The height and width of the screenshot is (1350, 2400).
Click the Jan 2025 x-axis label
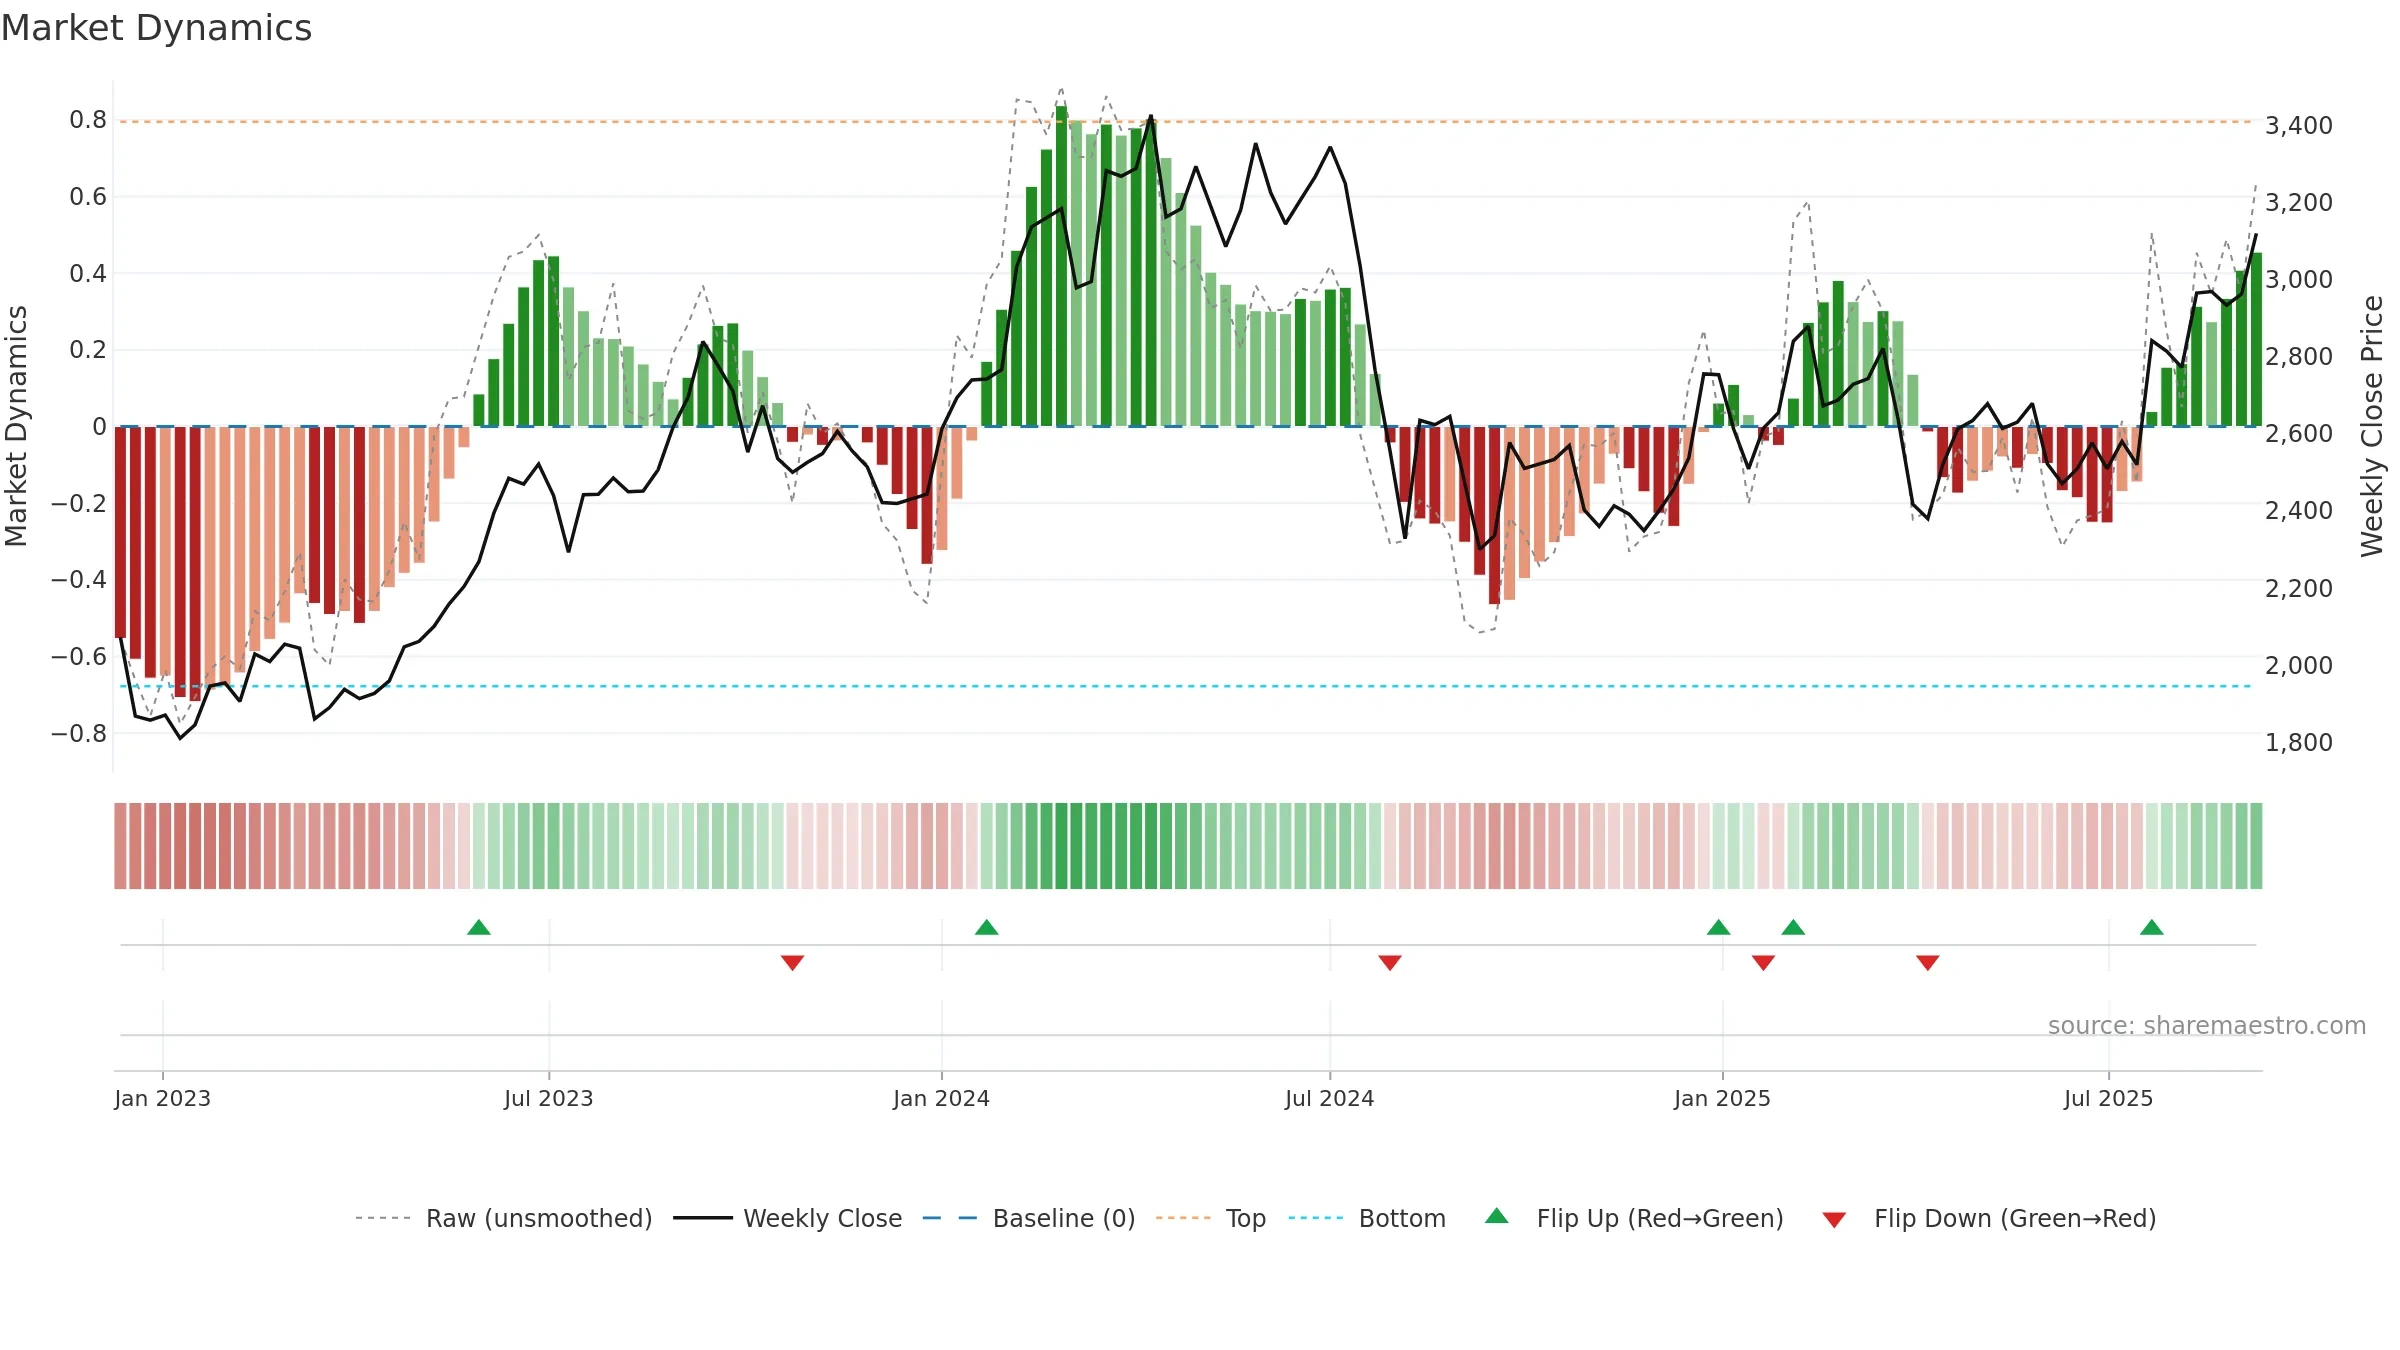click(x=1723, y=1098)
